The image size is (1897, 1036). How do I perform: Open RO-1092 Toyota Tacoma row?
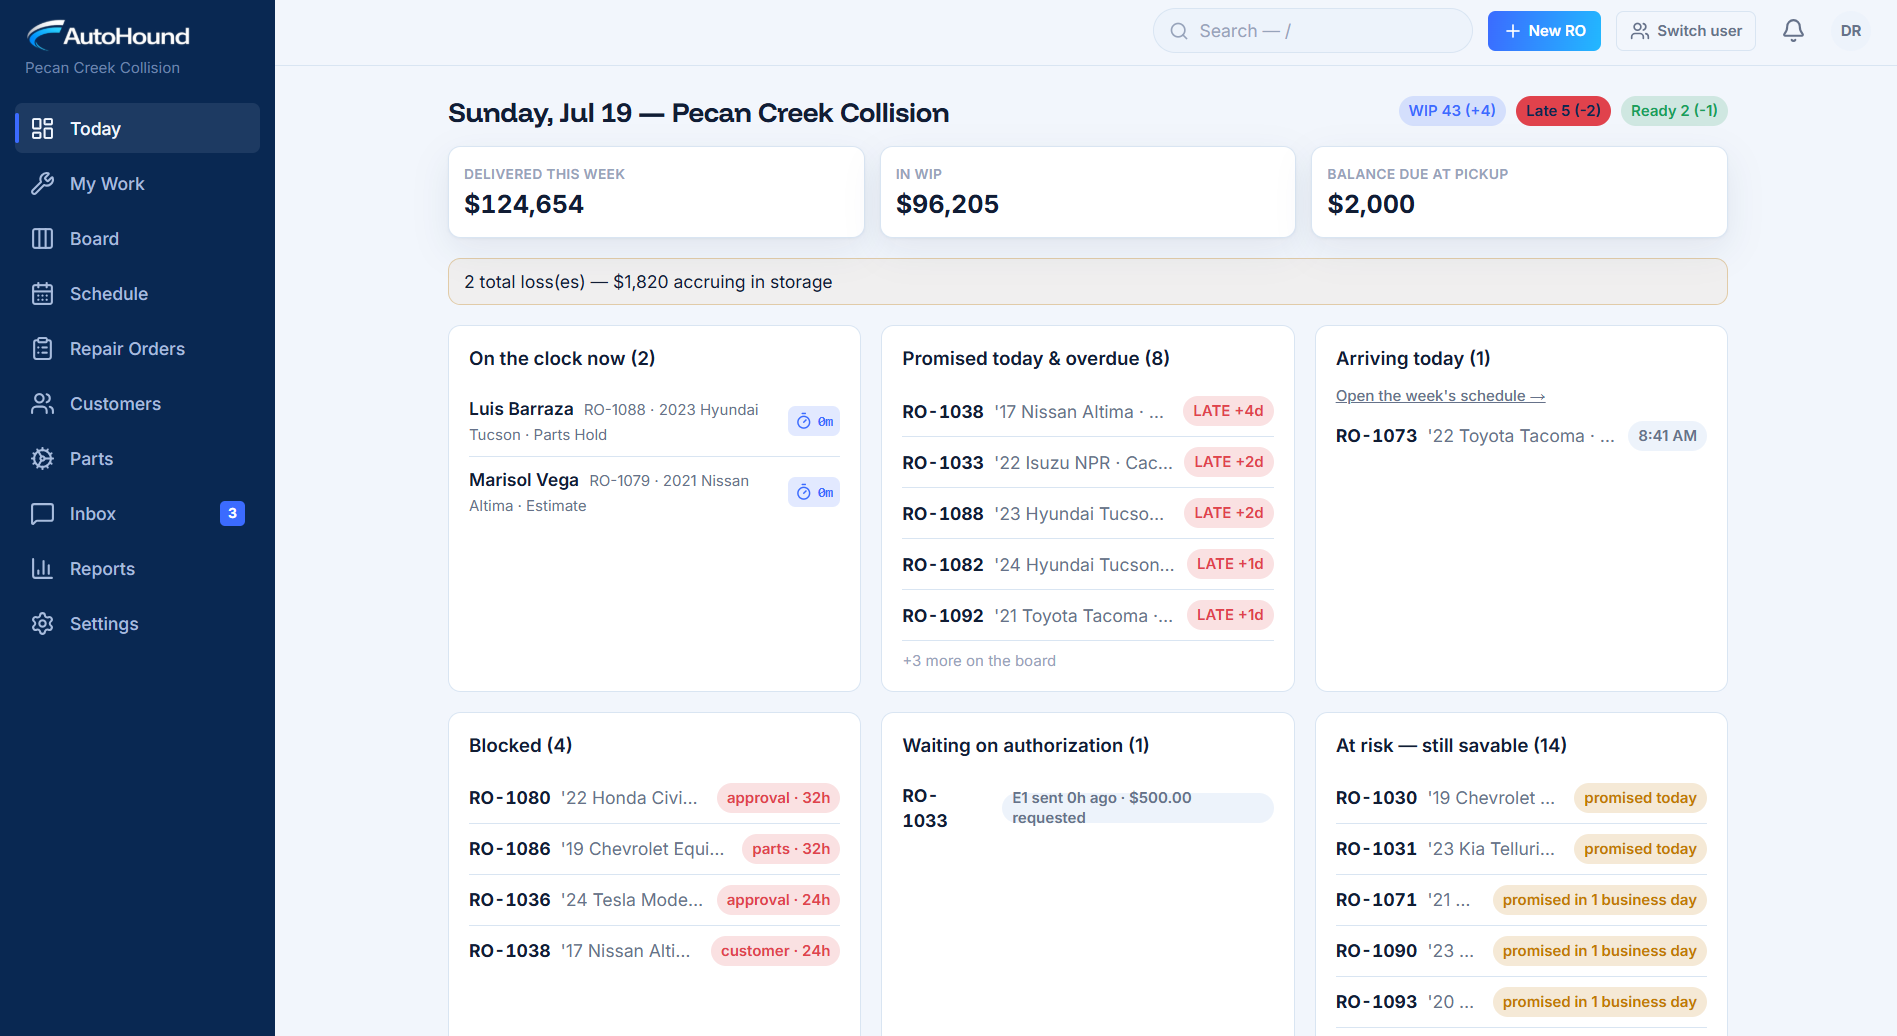coord(1087,615)
